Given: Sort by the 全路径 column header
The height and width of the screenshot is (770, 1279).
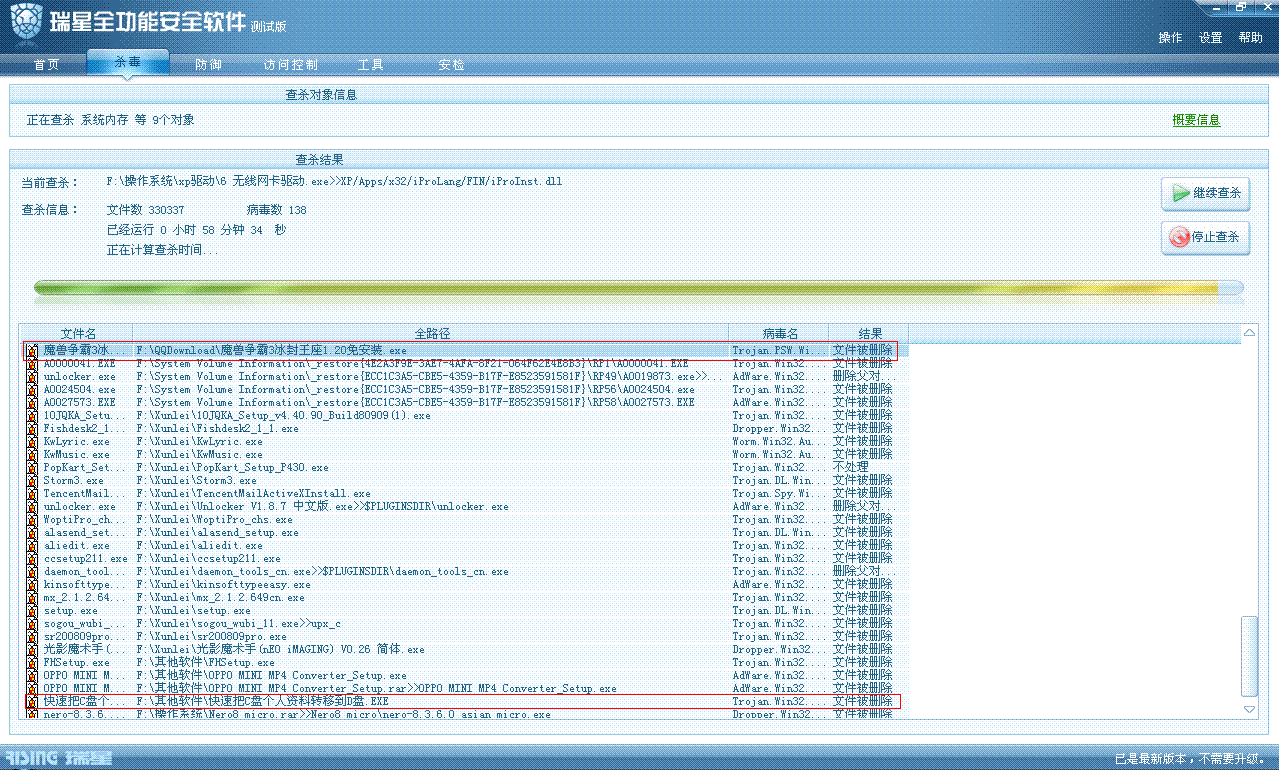Looking at the screenshot, I should click(x=431, y=332).
